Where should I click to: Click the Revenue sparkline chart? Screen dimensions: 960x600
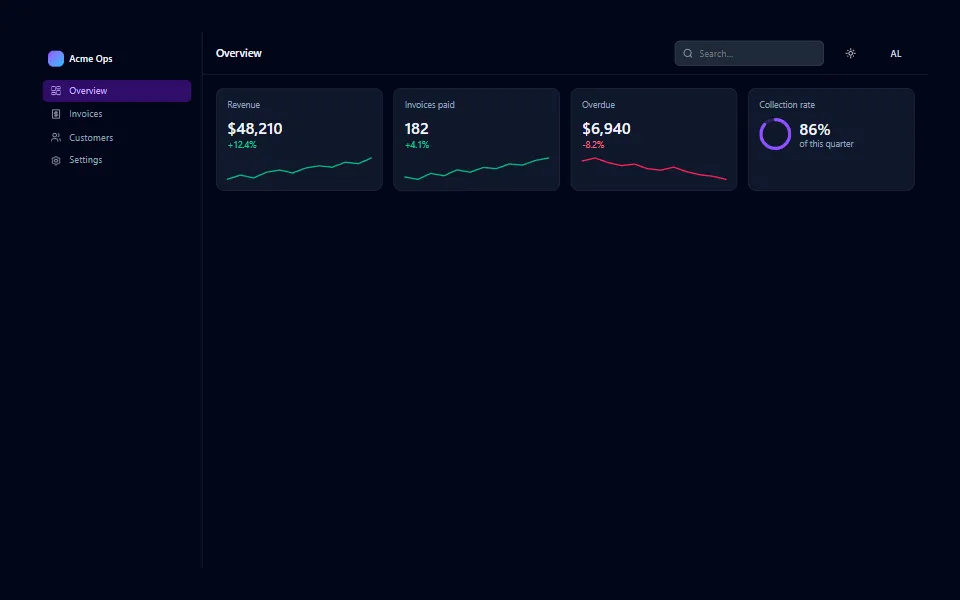(299, 168)
